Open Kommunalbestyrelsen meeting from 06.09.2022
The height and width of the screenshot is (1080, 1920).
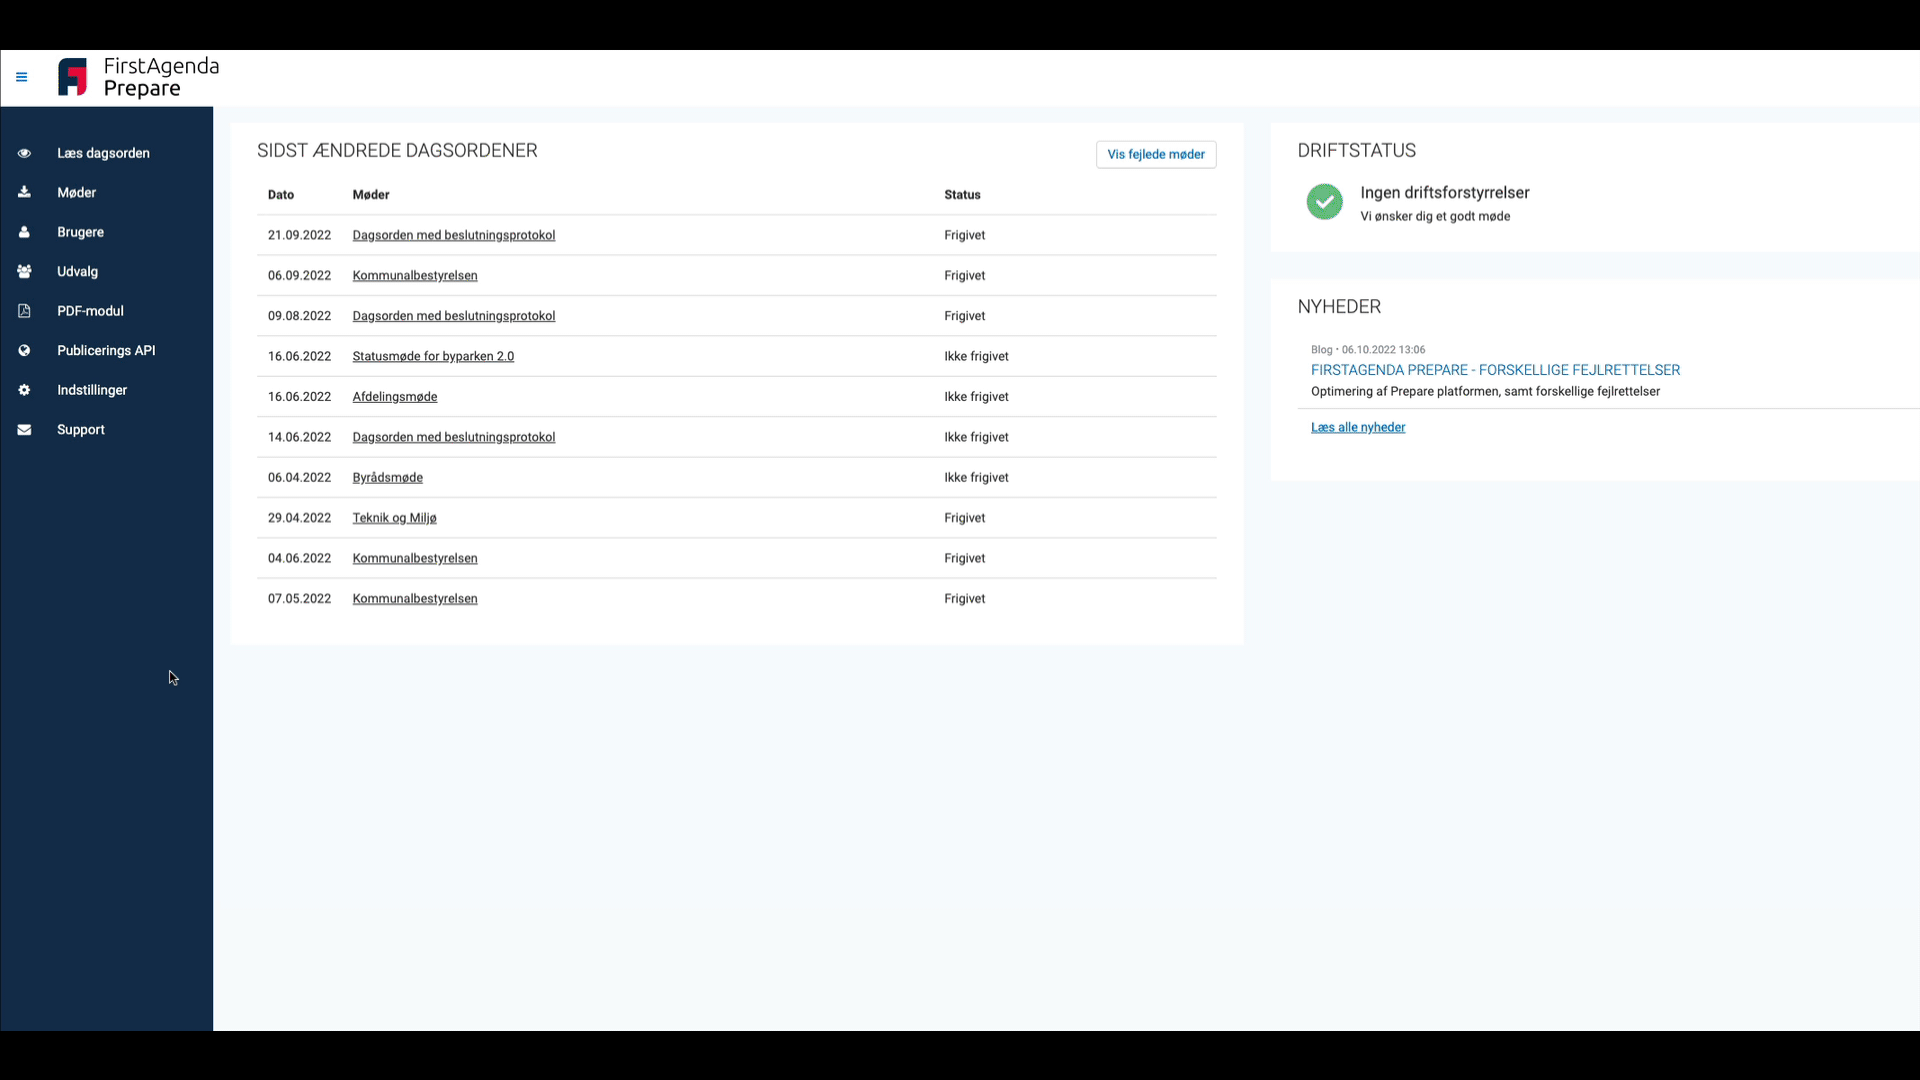tap(414, 275)
